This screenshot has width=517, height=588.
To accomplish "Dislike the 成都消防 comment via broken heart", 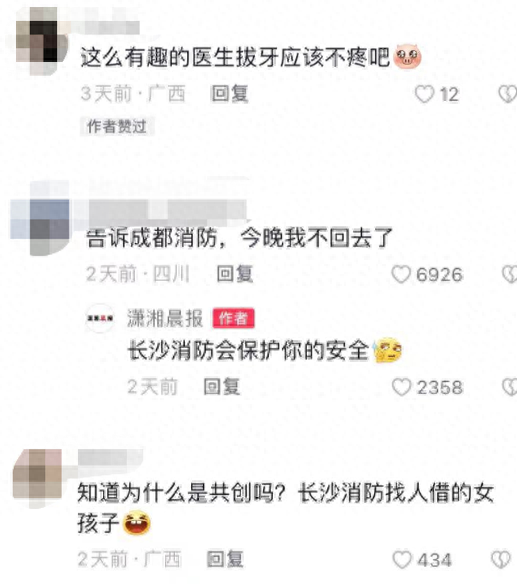I will 510,274.
